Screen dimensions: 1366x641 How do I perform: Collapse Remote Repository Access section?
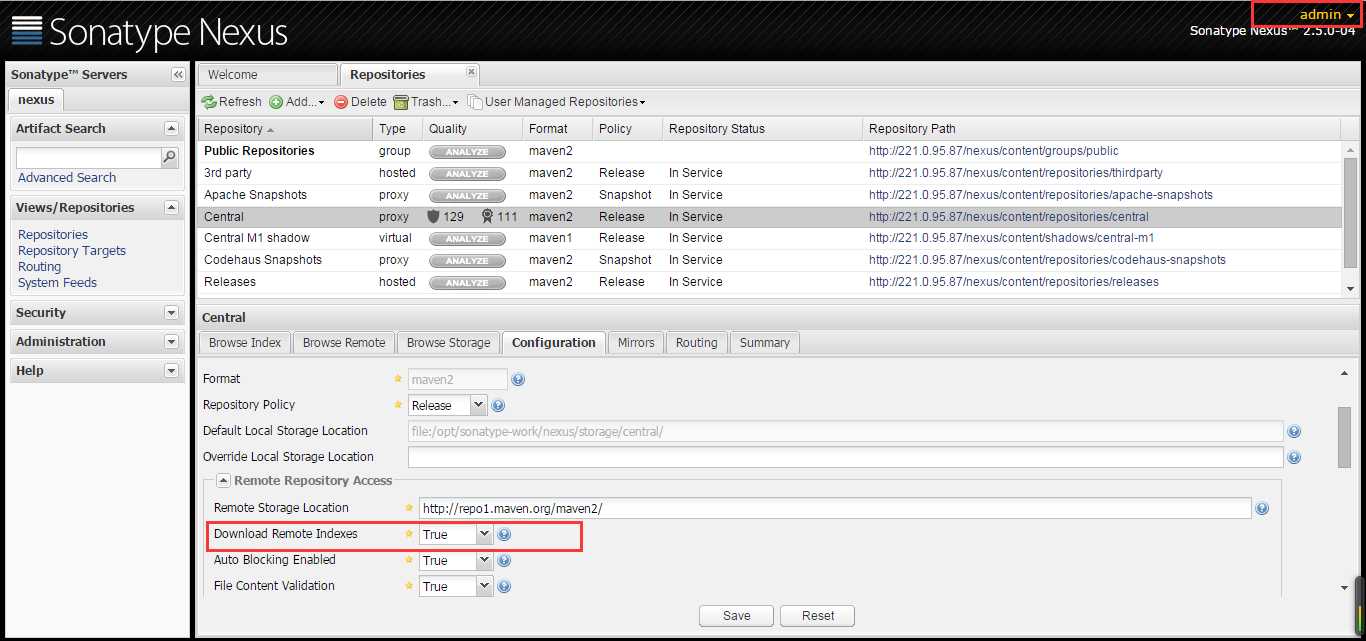(223, 481)
